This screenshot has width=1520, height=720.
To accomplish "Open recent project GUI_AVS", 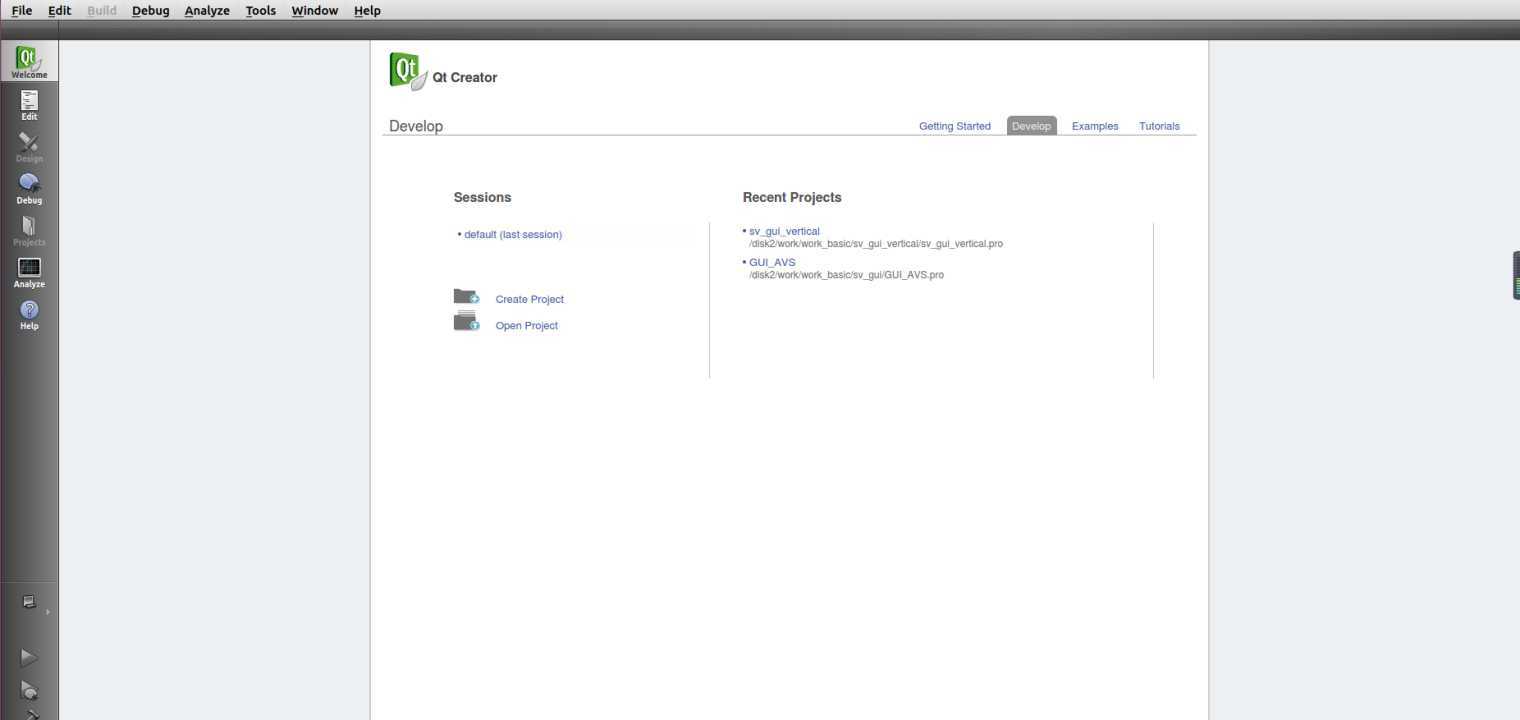I will coord(772,262).
